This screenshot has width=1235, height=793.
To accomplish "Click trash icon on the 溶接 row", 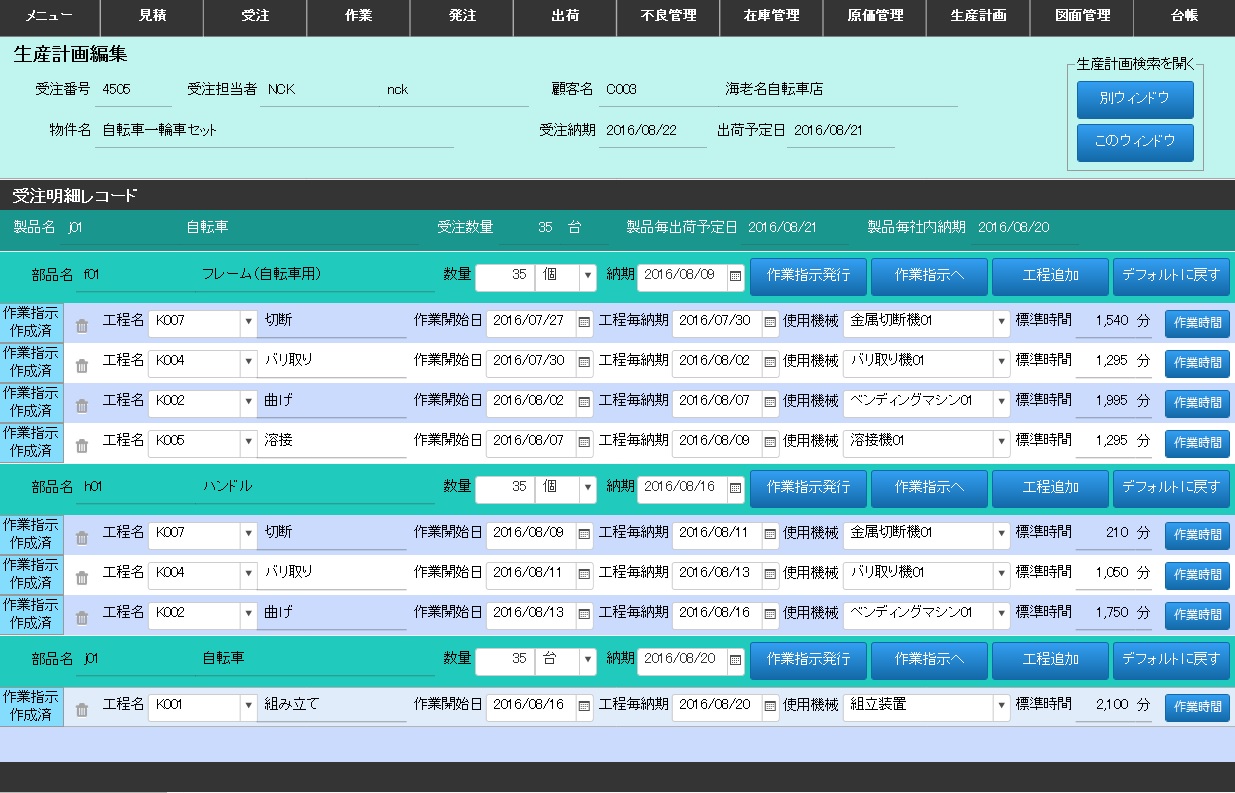I will (82, 445).
